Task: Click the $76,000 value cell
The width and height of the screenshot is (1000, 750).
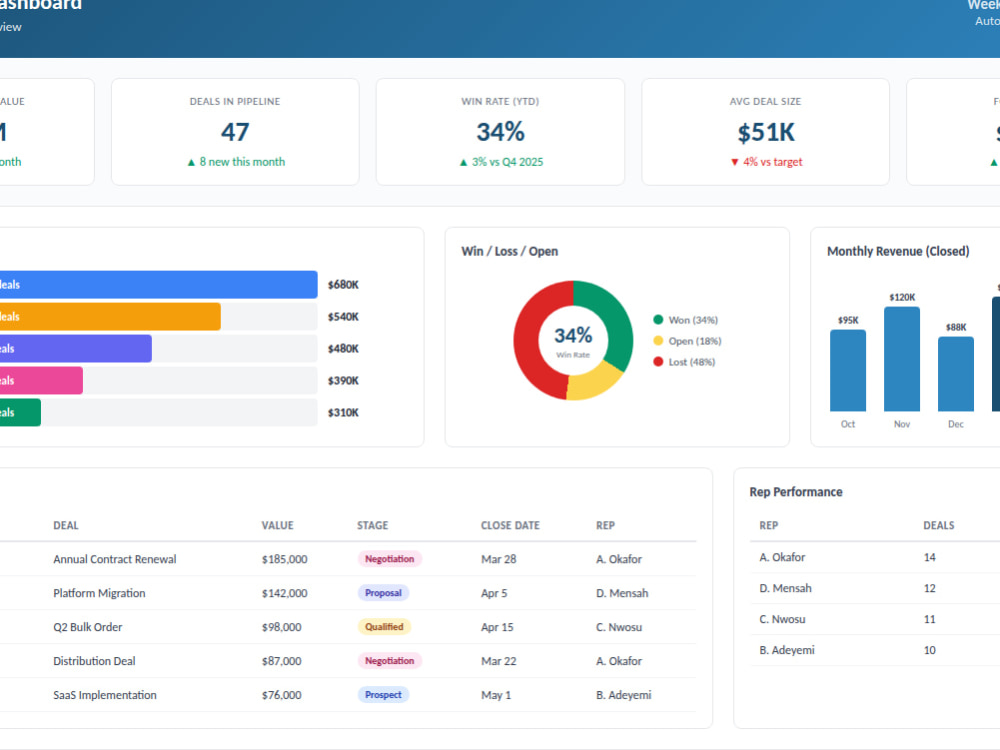Action: pyautogui.click(x=281, y=695)
